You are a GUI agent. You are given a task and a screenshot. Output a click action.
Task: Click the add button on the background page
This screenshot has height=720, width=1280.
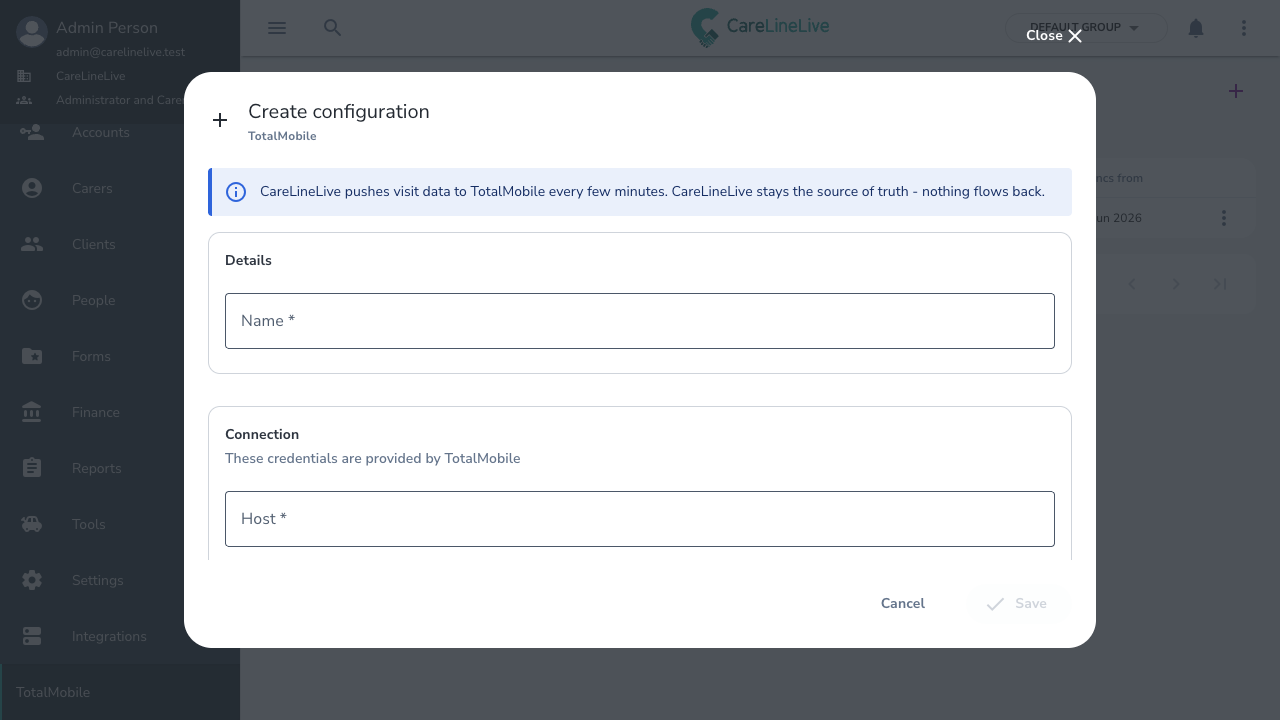pyautogui.click(x=1236, y=91)
